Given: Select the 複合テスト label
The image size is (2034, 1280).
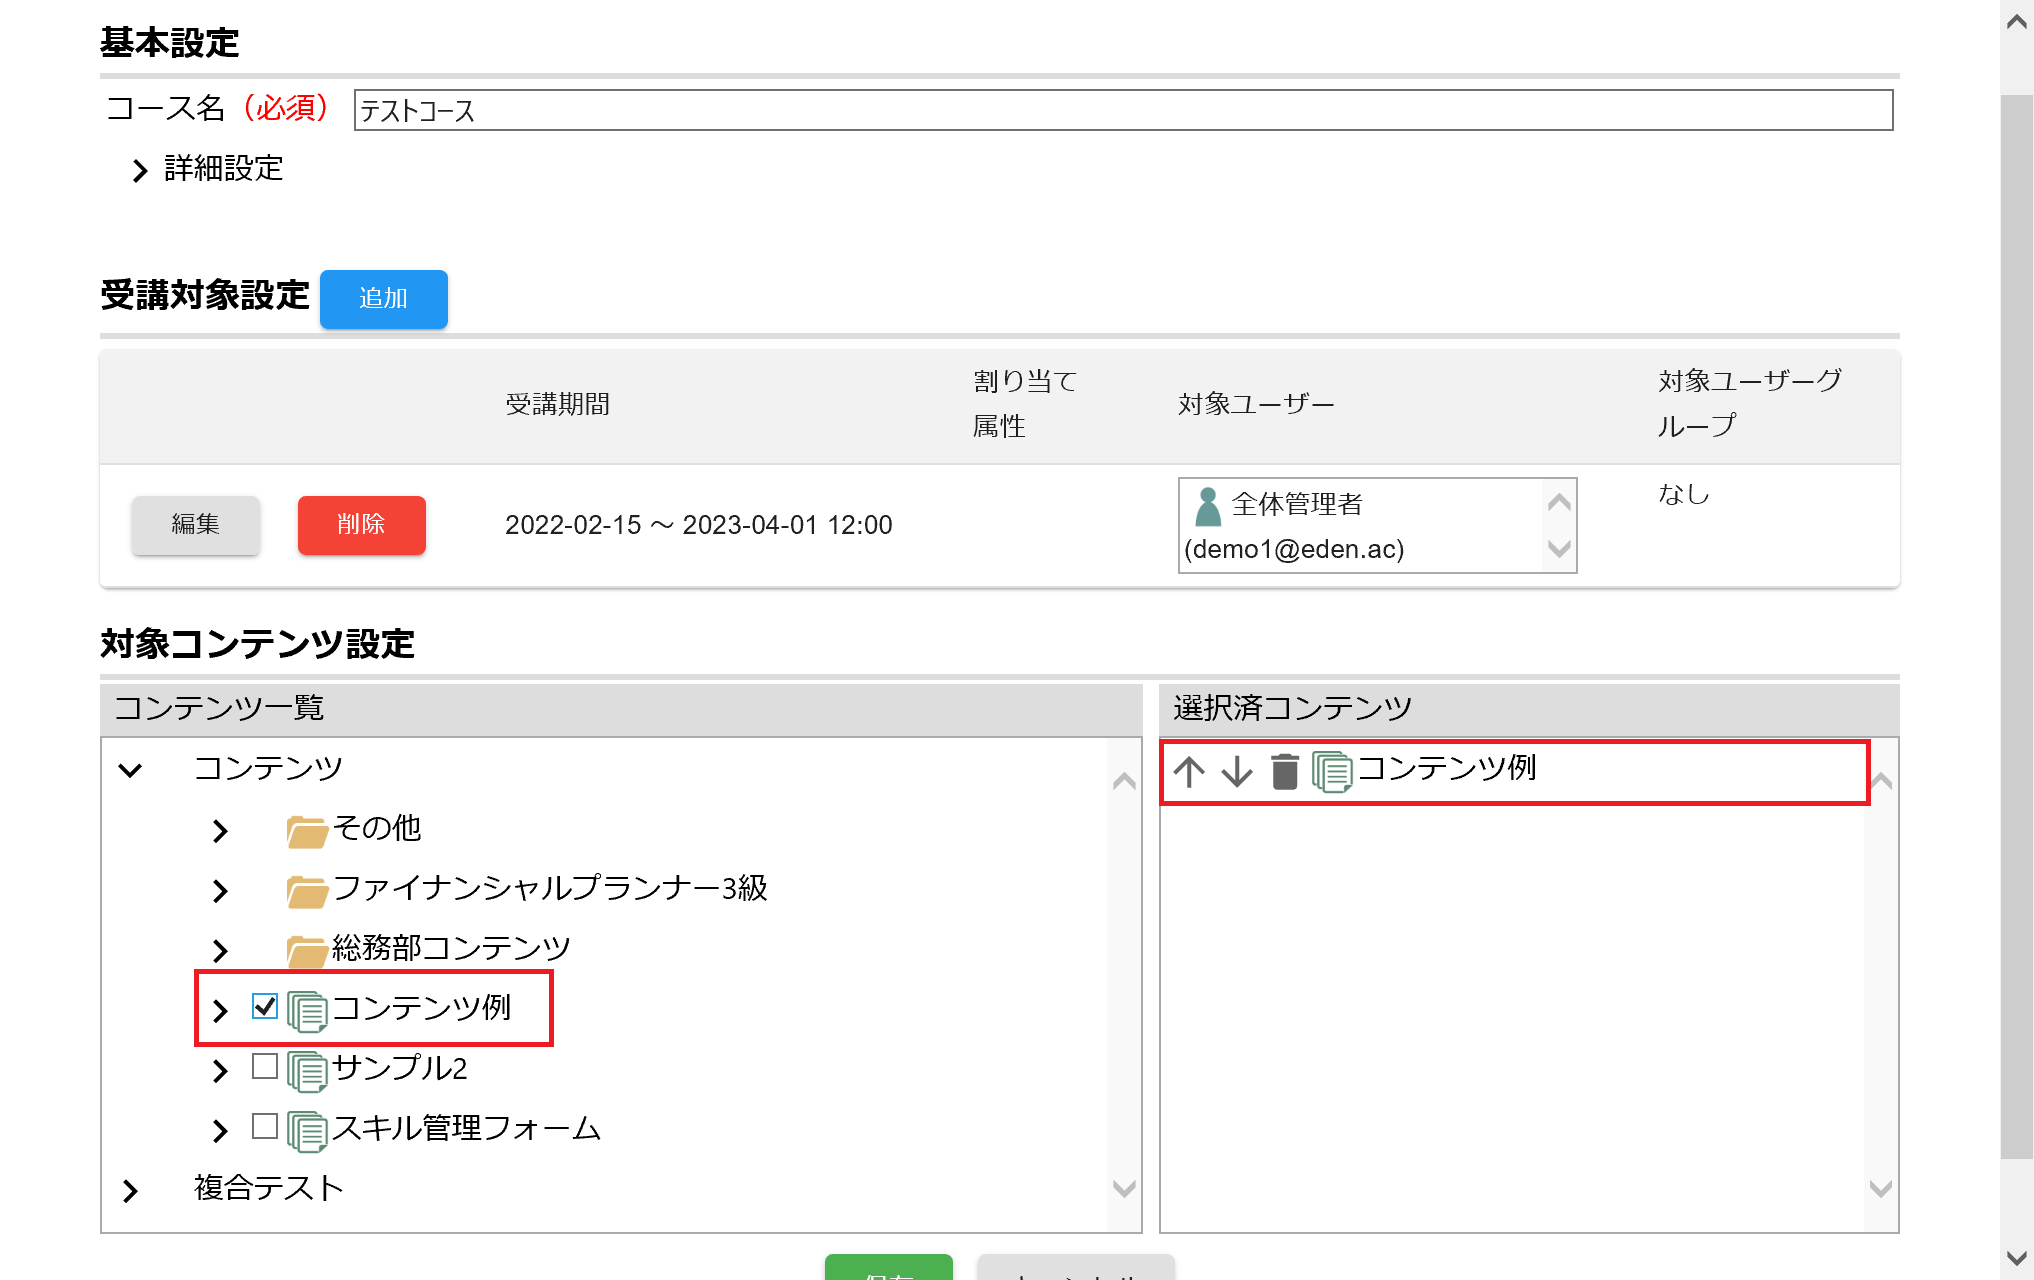Looking at the screenshot, I should click(268, 1188).
